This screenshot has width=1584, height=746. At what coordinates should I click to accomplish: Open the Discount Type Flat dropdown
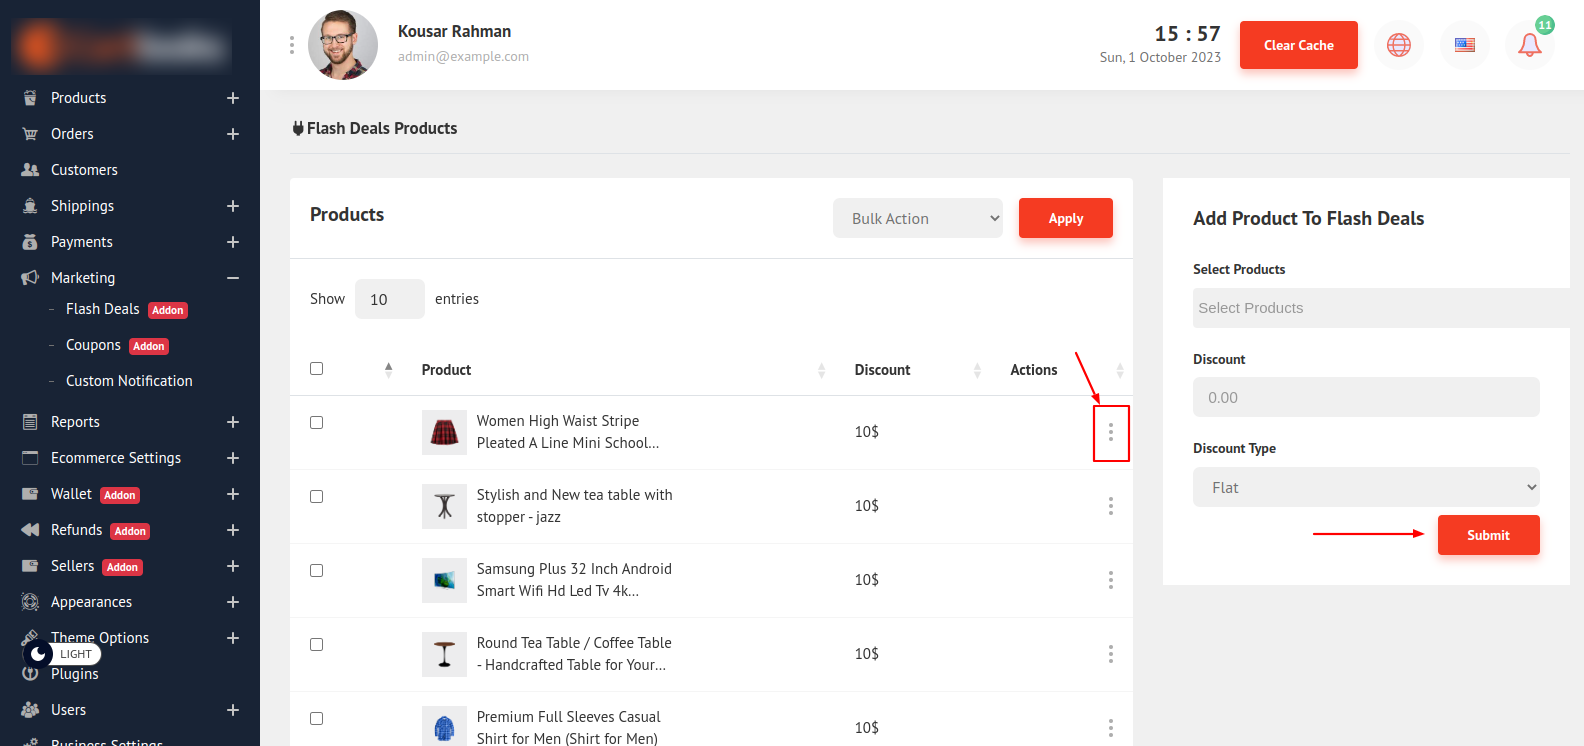pyautogui.click(x=1365, y=488)
